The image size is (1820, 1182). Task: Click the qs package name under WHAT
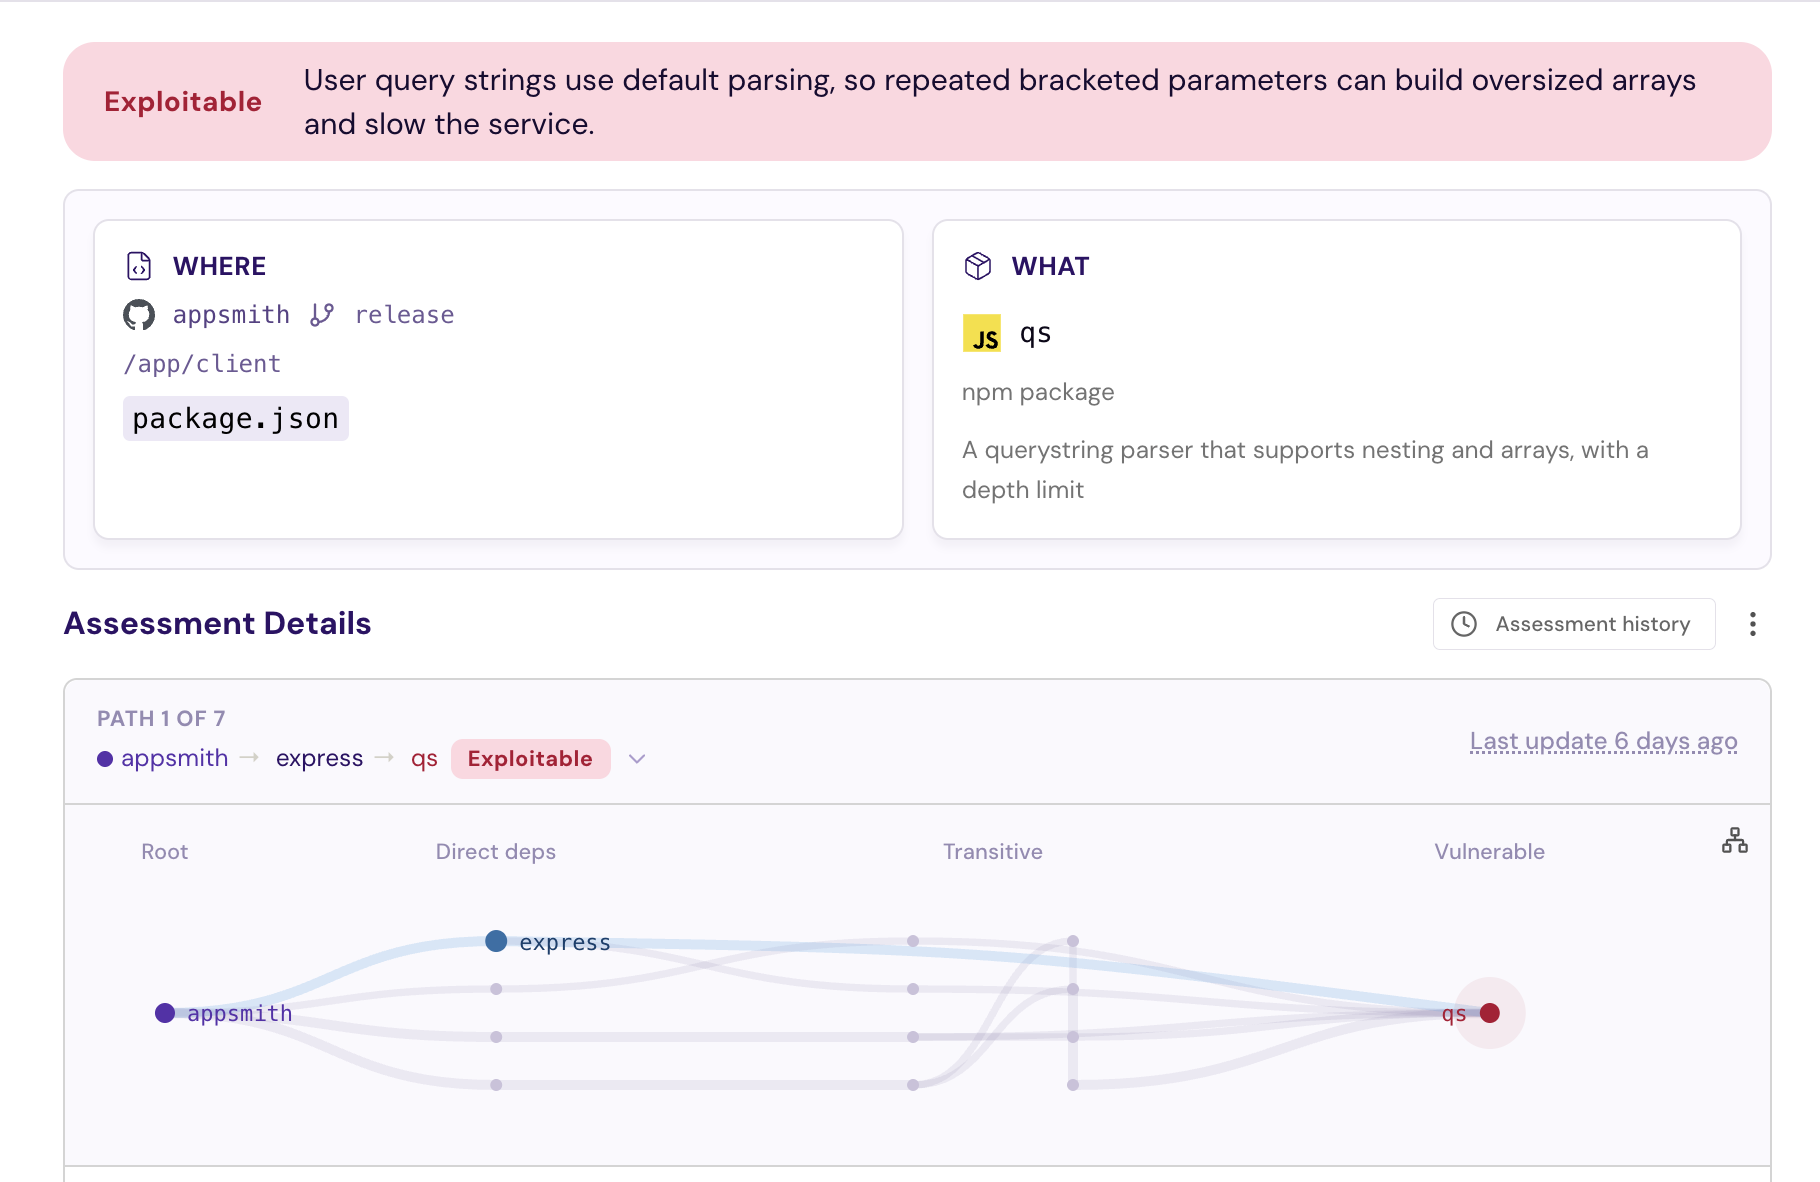1035,334
